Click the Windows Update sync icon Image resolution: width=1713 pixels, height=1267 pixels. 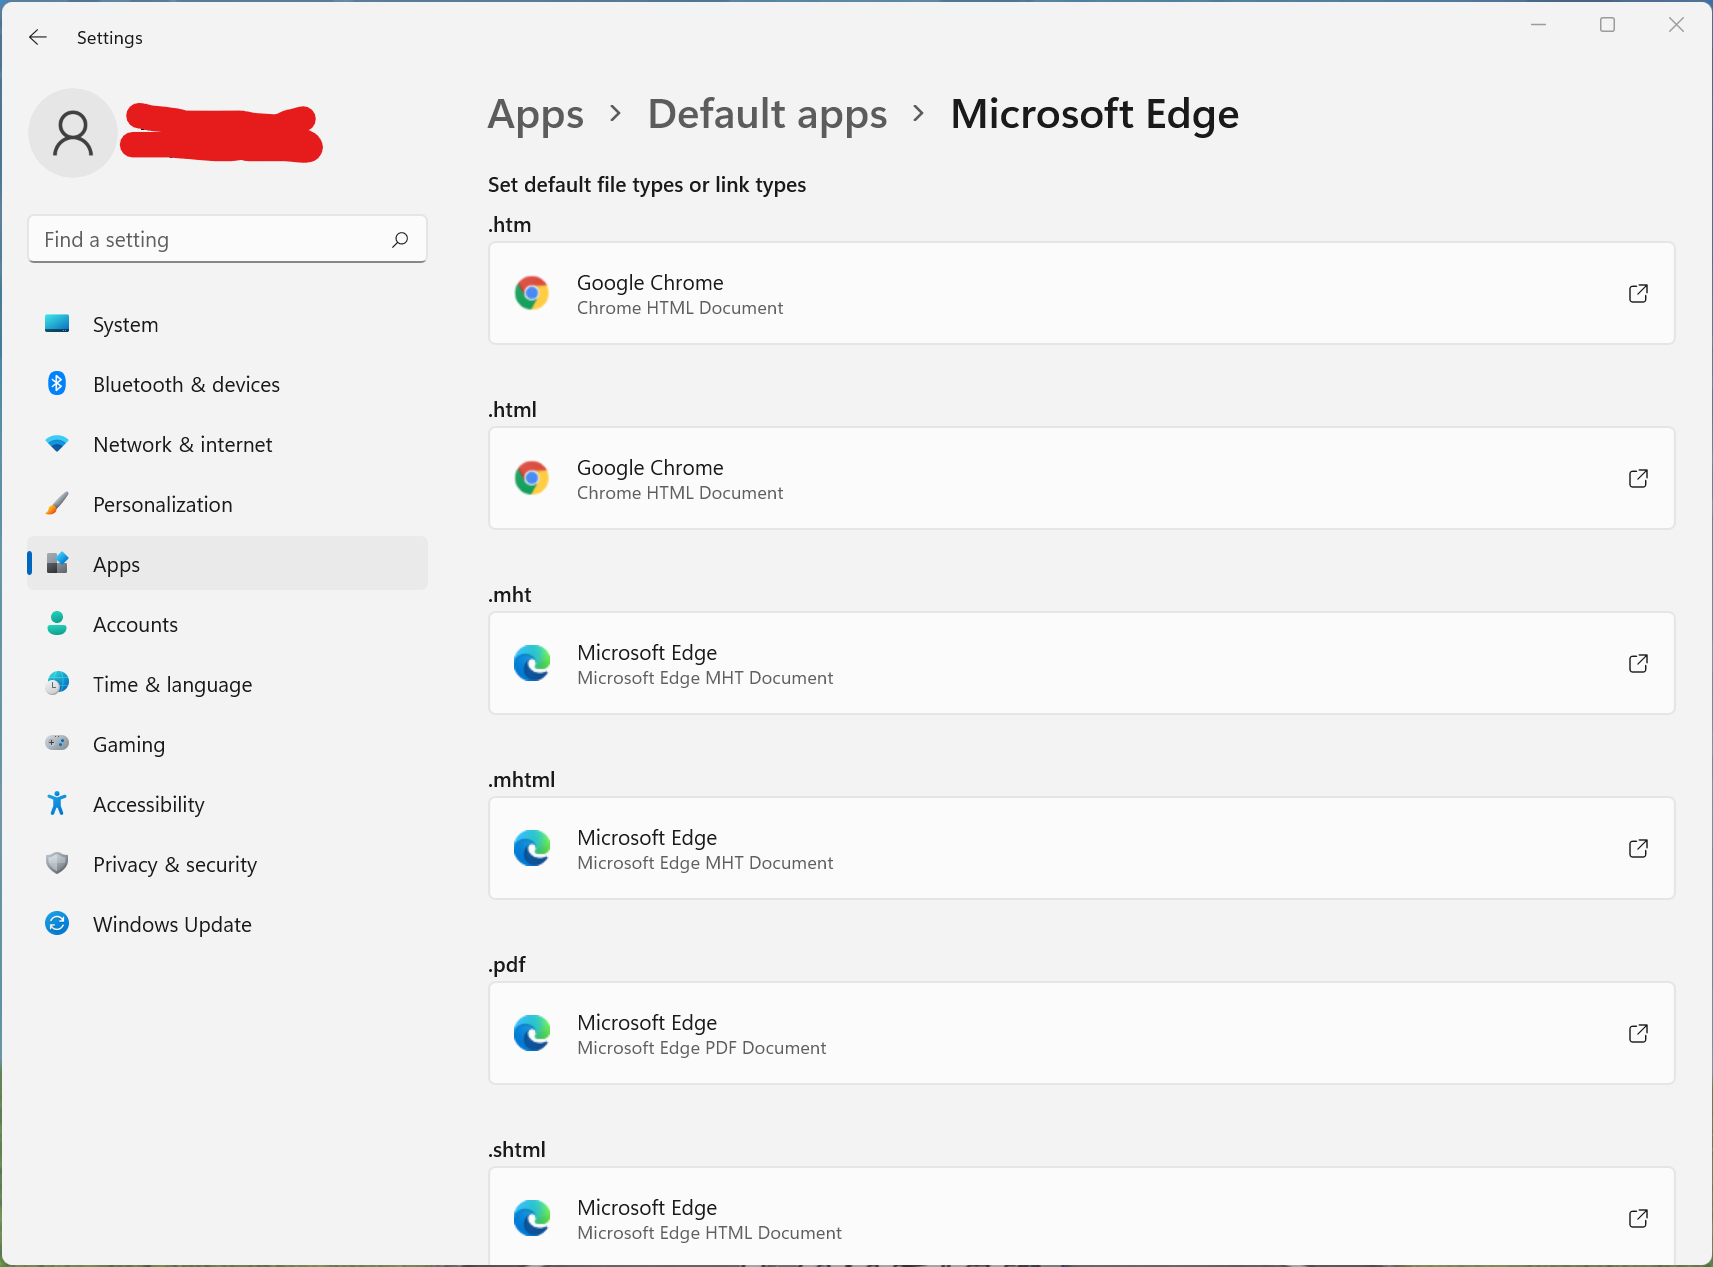coord(57,924)
